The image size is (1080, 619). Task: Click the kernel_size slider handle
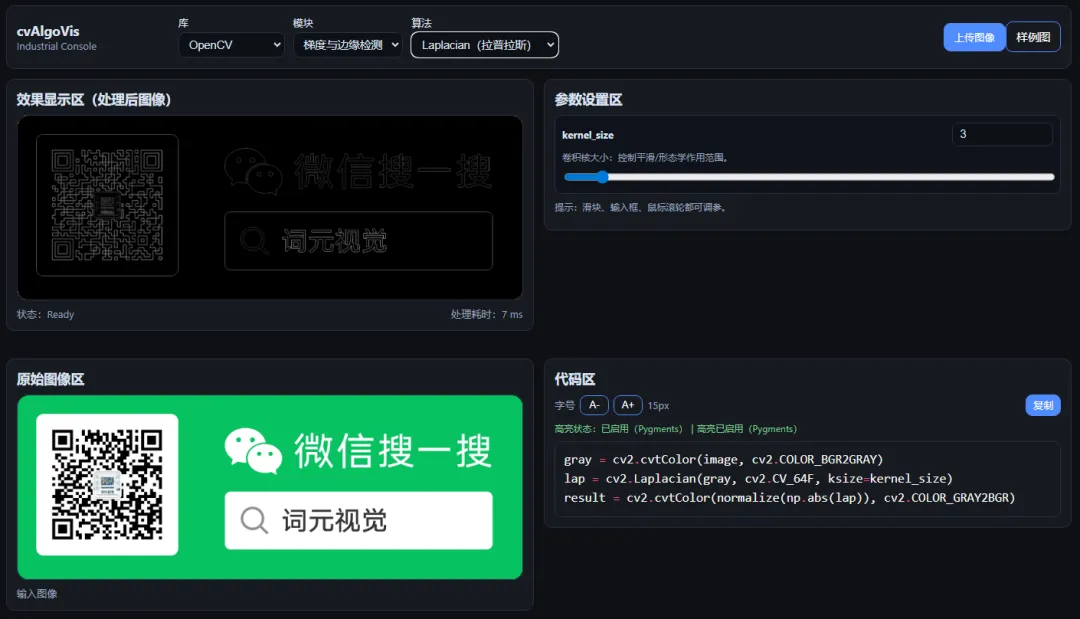602,177
